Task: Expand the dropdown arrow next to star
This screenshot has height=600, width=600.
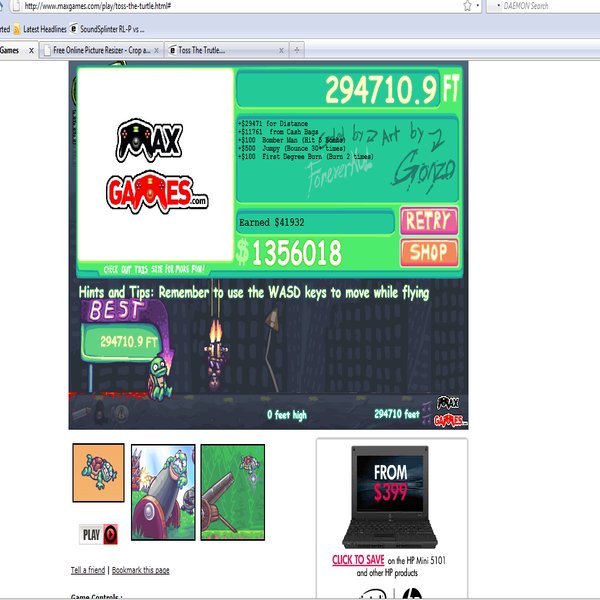Action: click(x=478, y=6)
